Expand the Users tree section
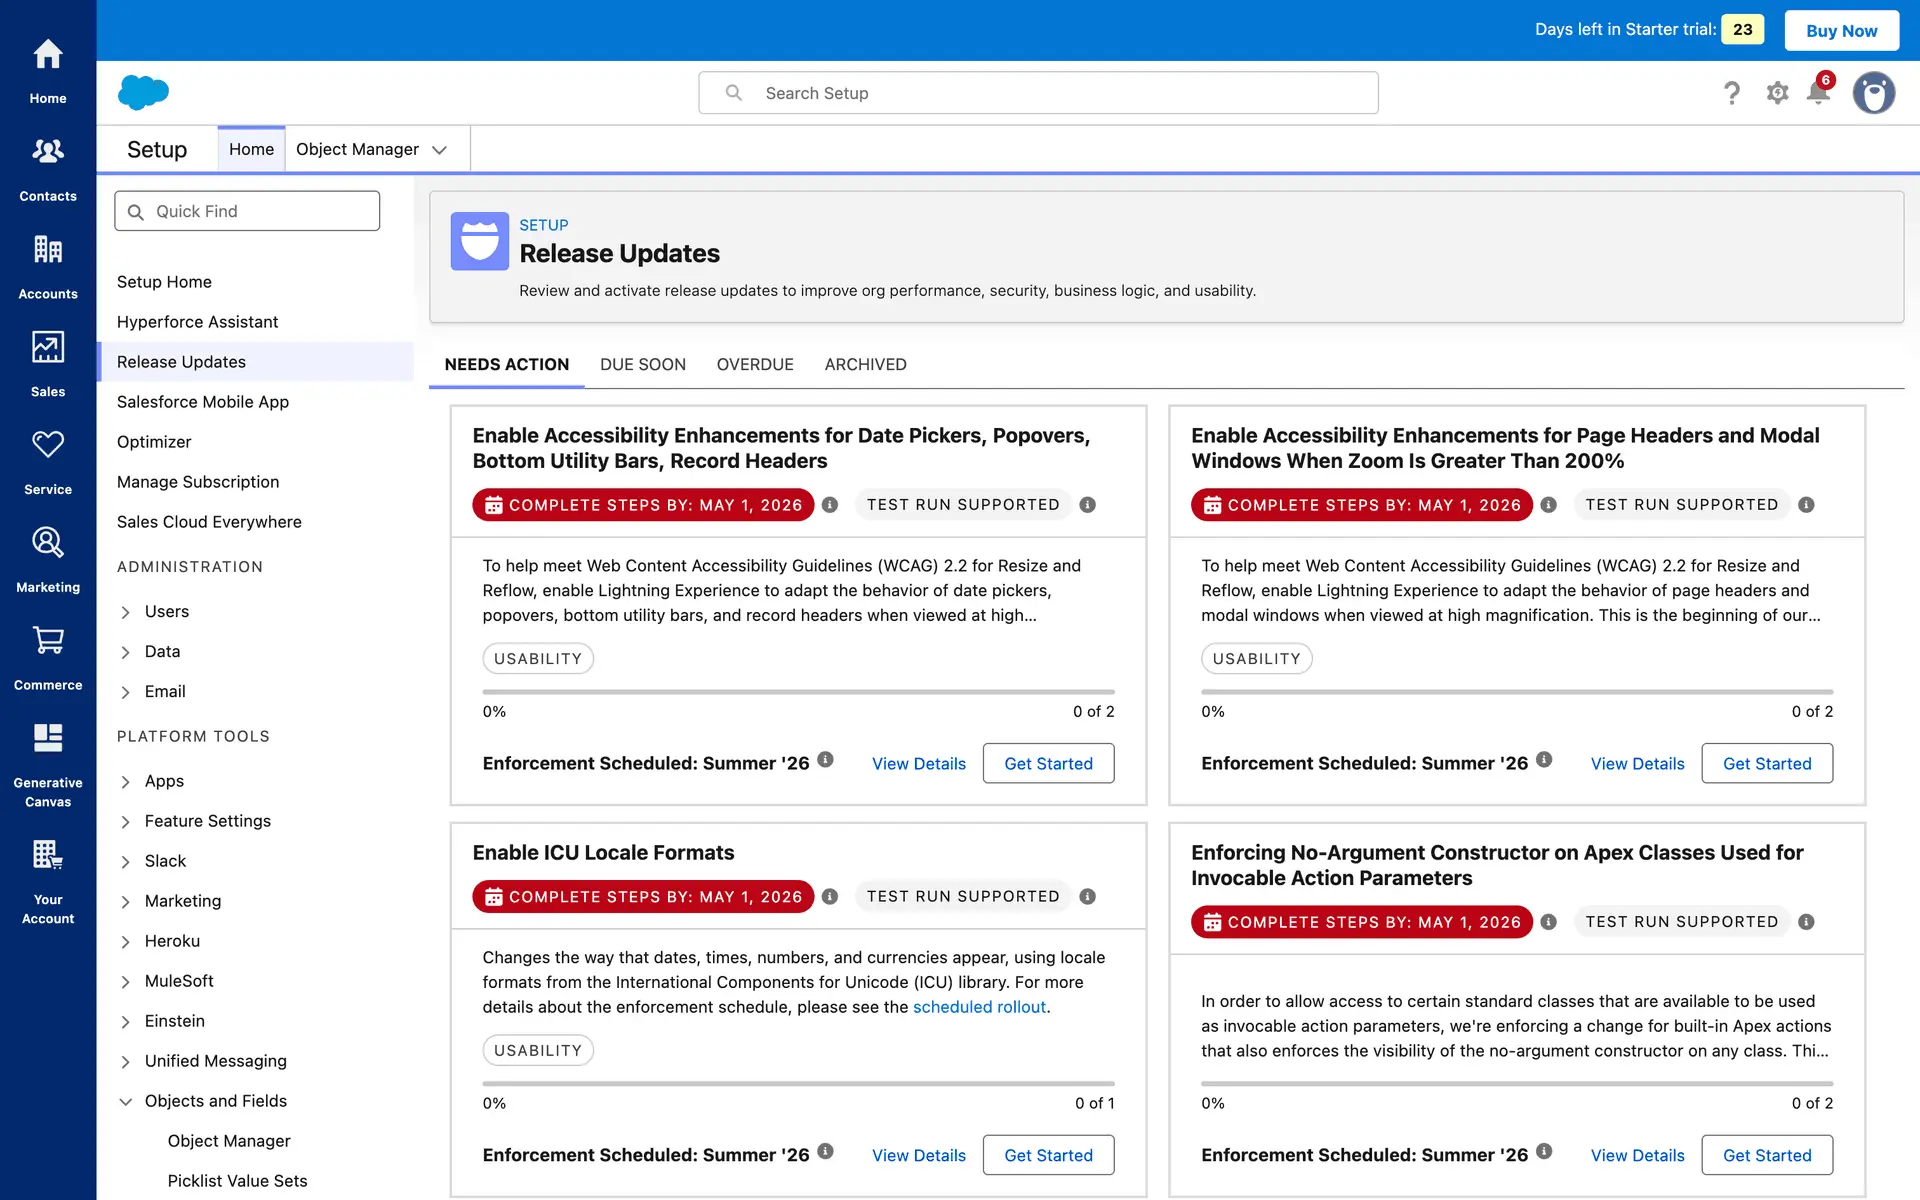The image size is (1920, 1200). pyautogui.click(x=125, y=612)
